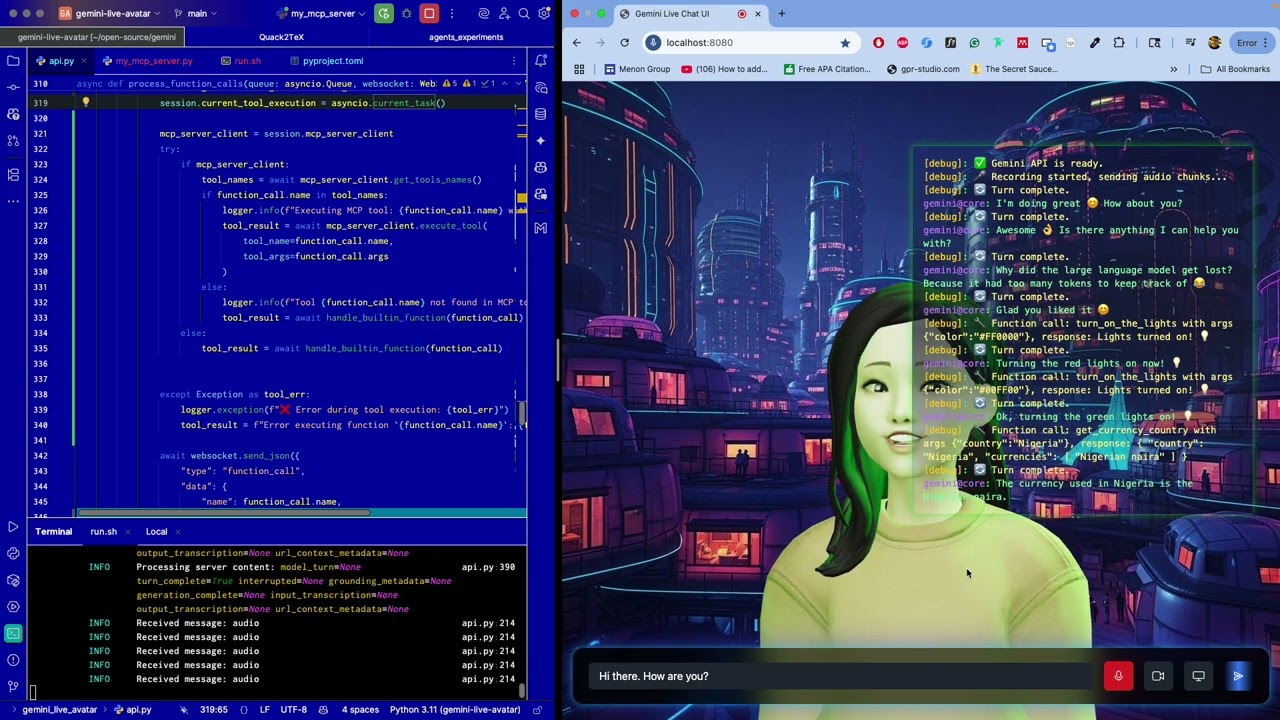
Task: Open the Database tool window icon
Action: click(x=541, y=114)
